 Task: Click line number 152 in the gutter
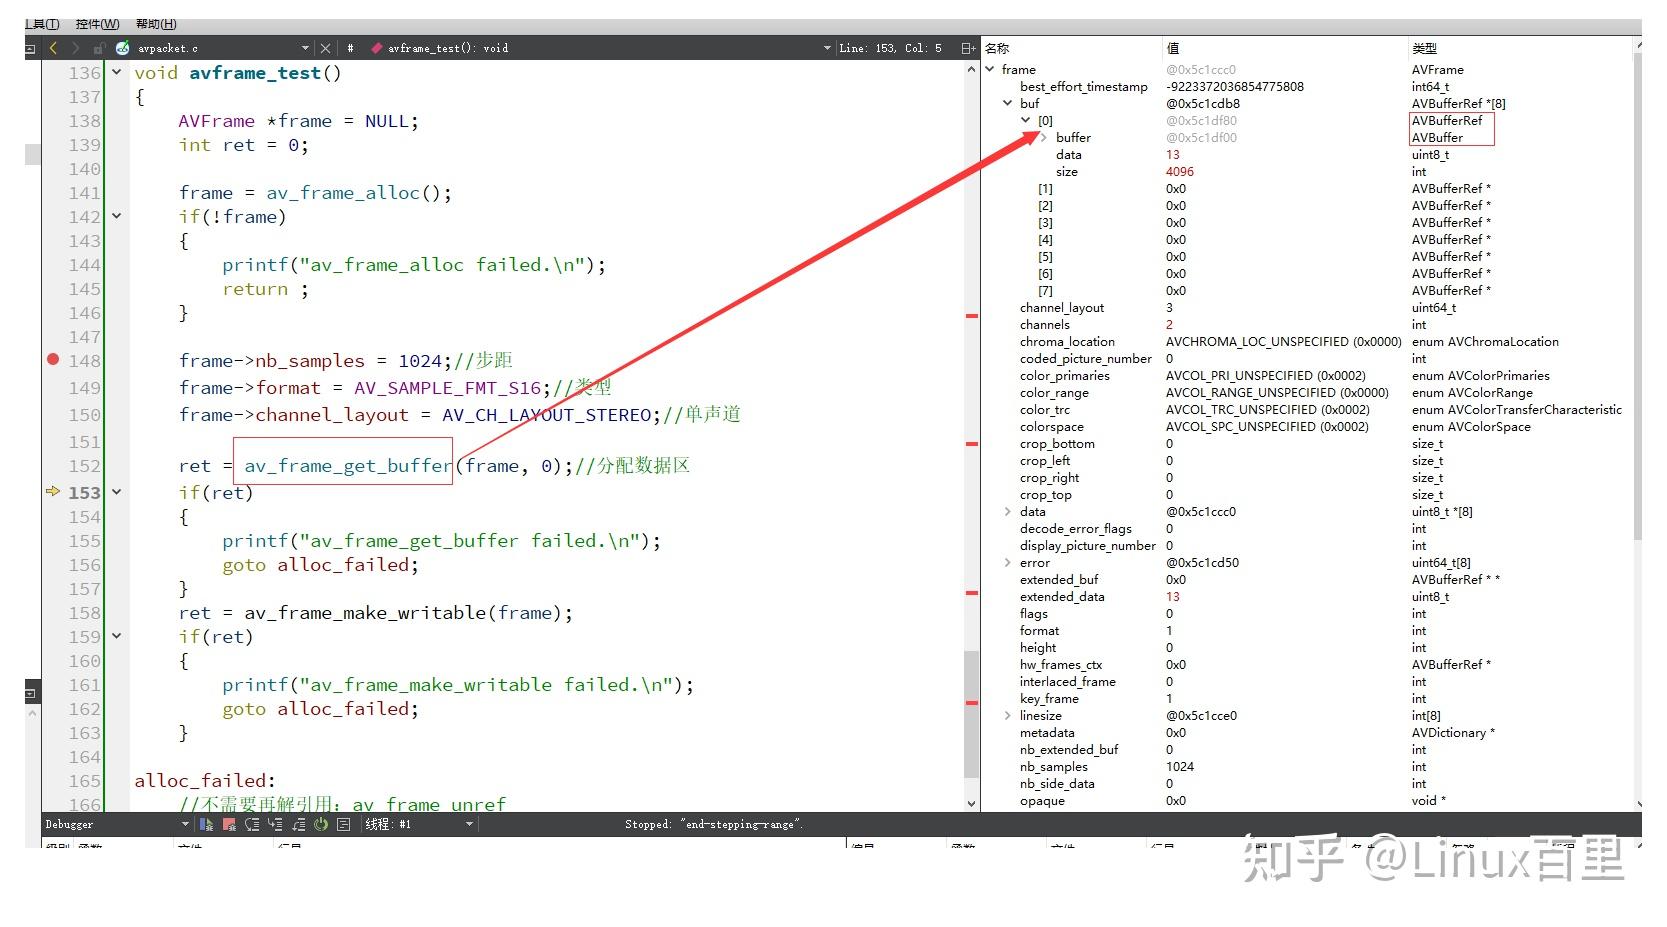[x=85, y=466]
